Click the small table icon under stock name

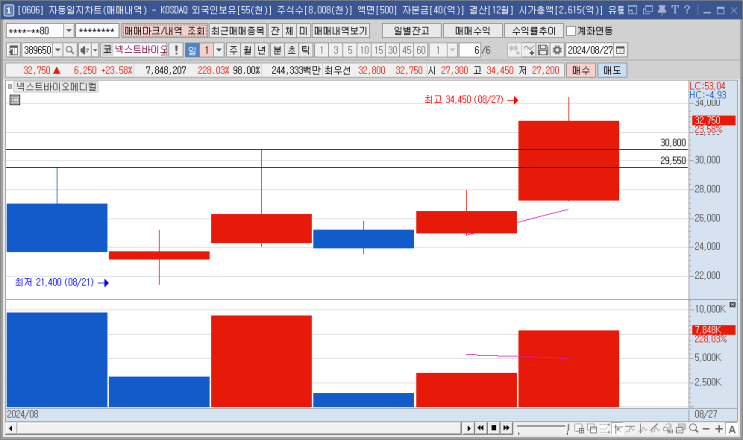[15, 99]
